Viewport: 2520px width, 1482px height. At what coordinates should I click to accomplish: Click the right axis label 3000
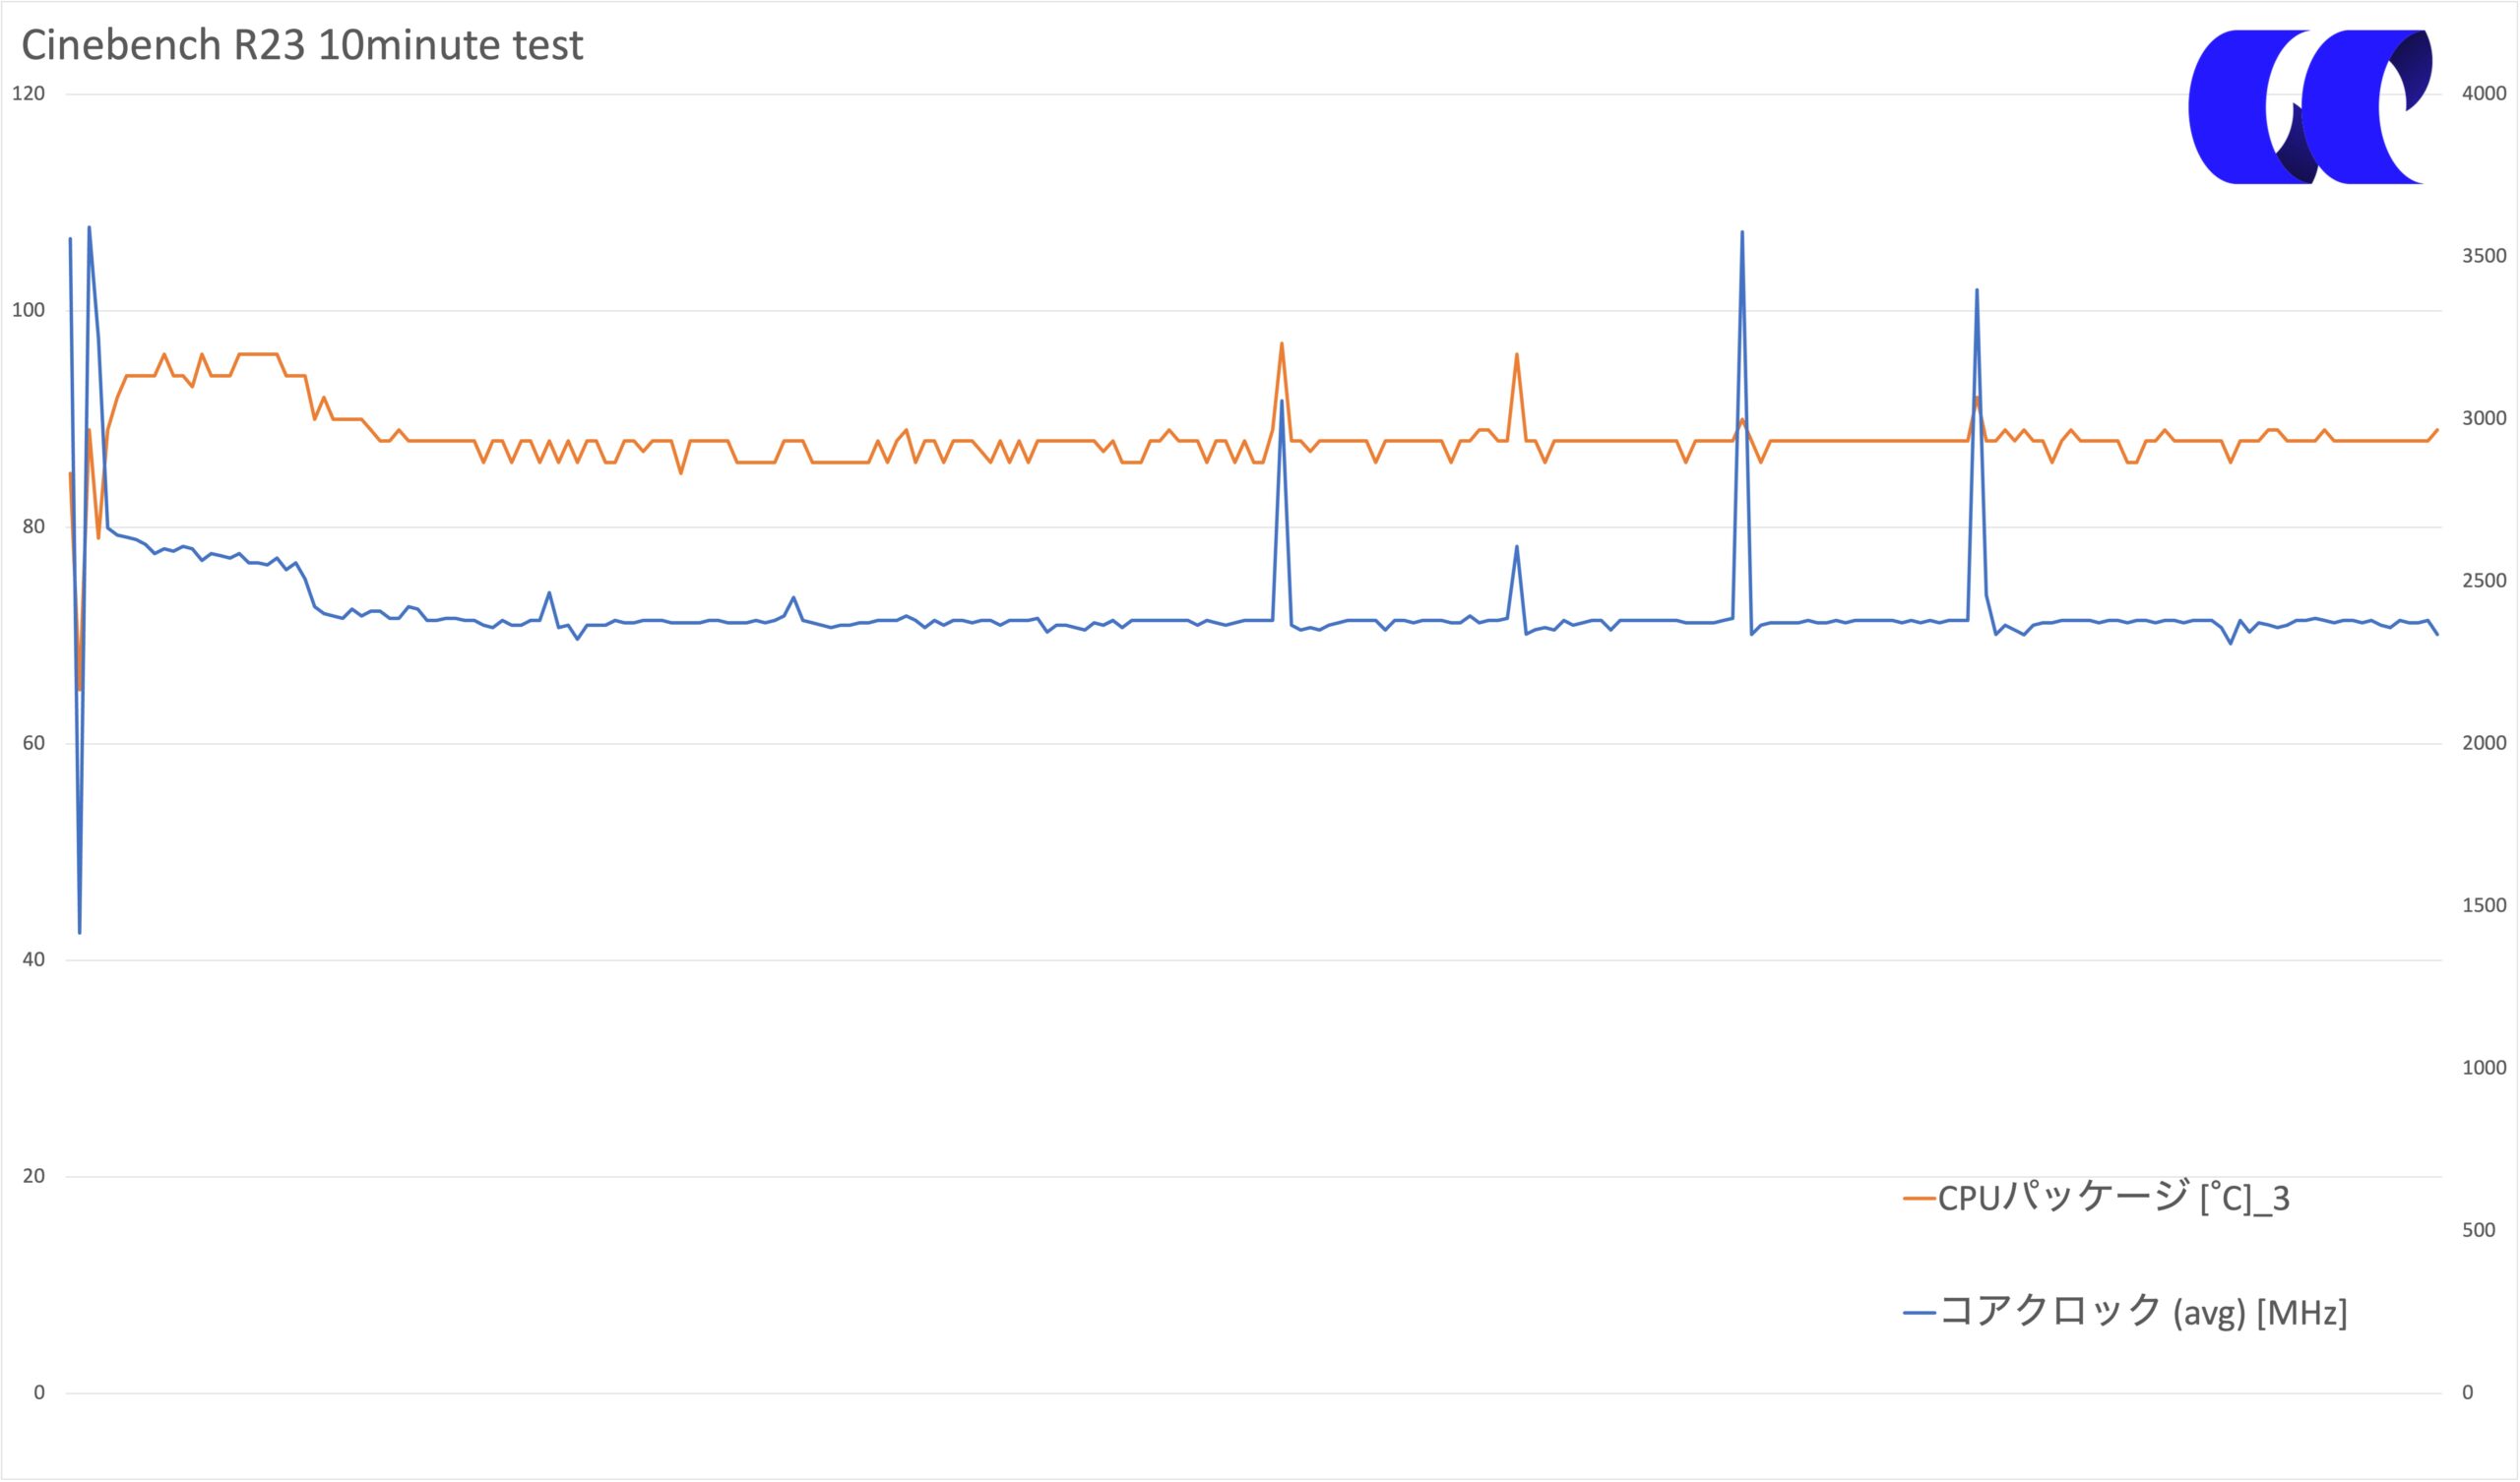(2484, 418)
